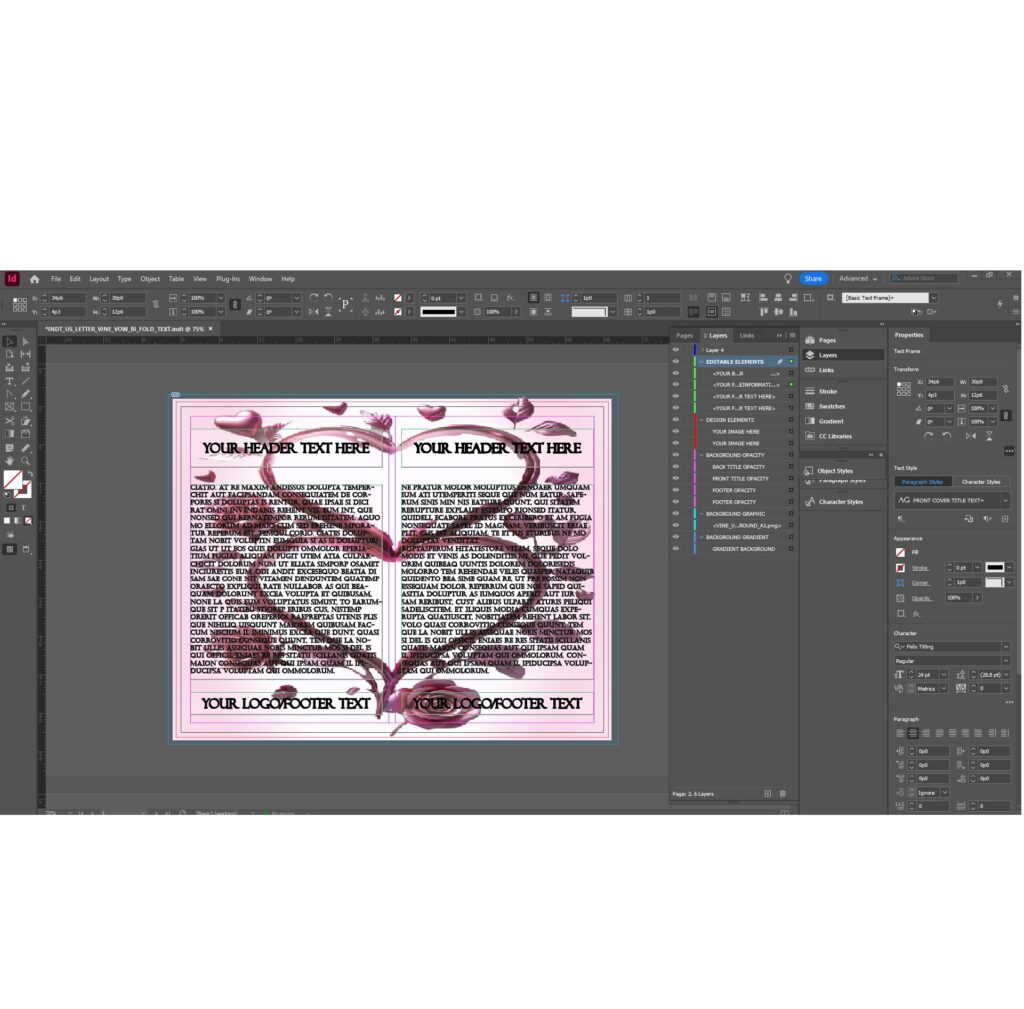
Task: Toggle visibility of Layer 4
Action: click(675, 350)
